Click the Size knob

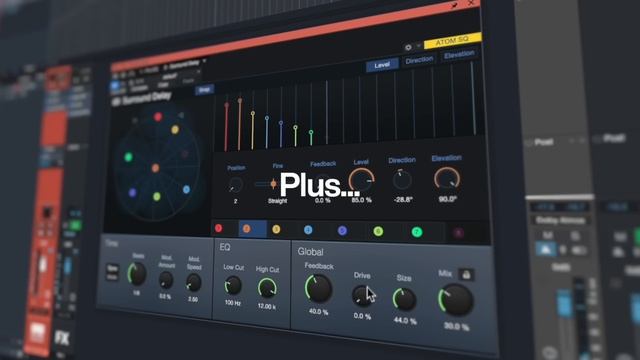click(x=404, y=299)
